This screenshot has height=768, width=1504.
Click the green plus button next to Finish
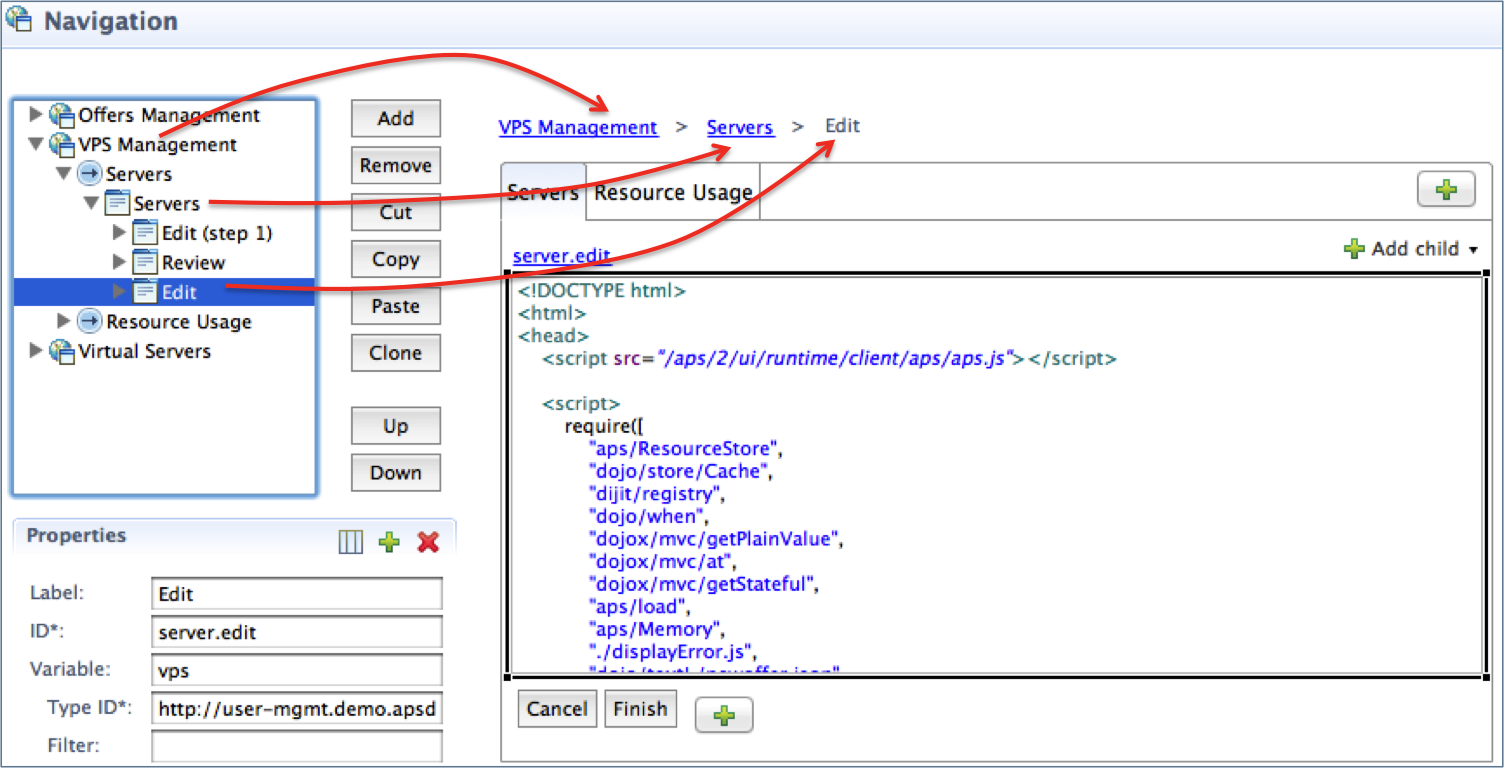click(723, 715)
